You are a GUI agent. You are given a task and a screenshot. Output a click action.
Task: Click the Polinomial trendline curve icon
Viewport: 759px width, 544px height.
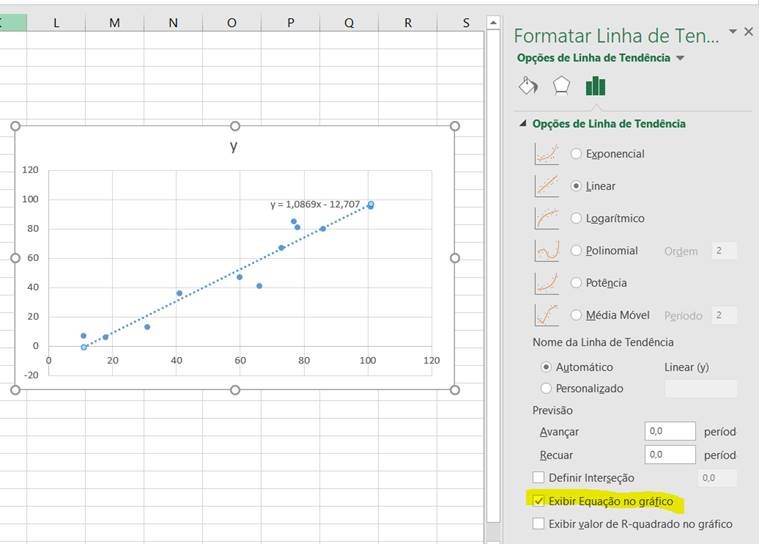(x=547, y=250)
